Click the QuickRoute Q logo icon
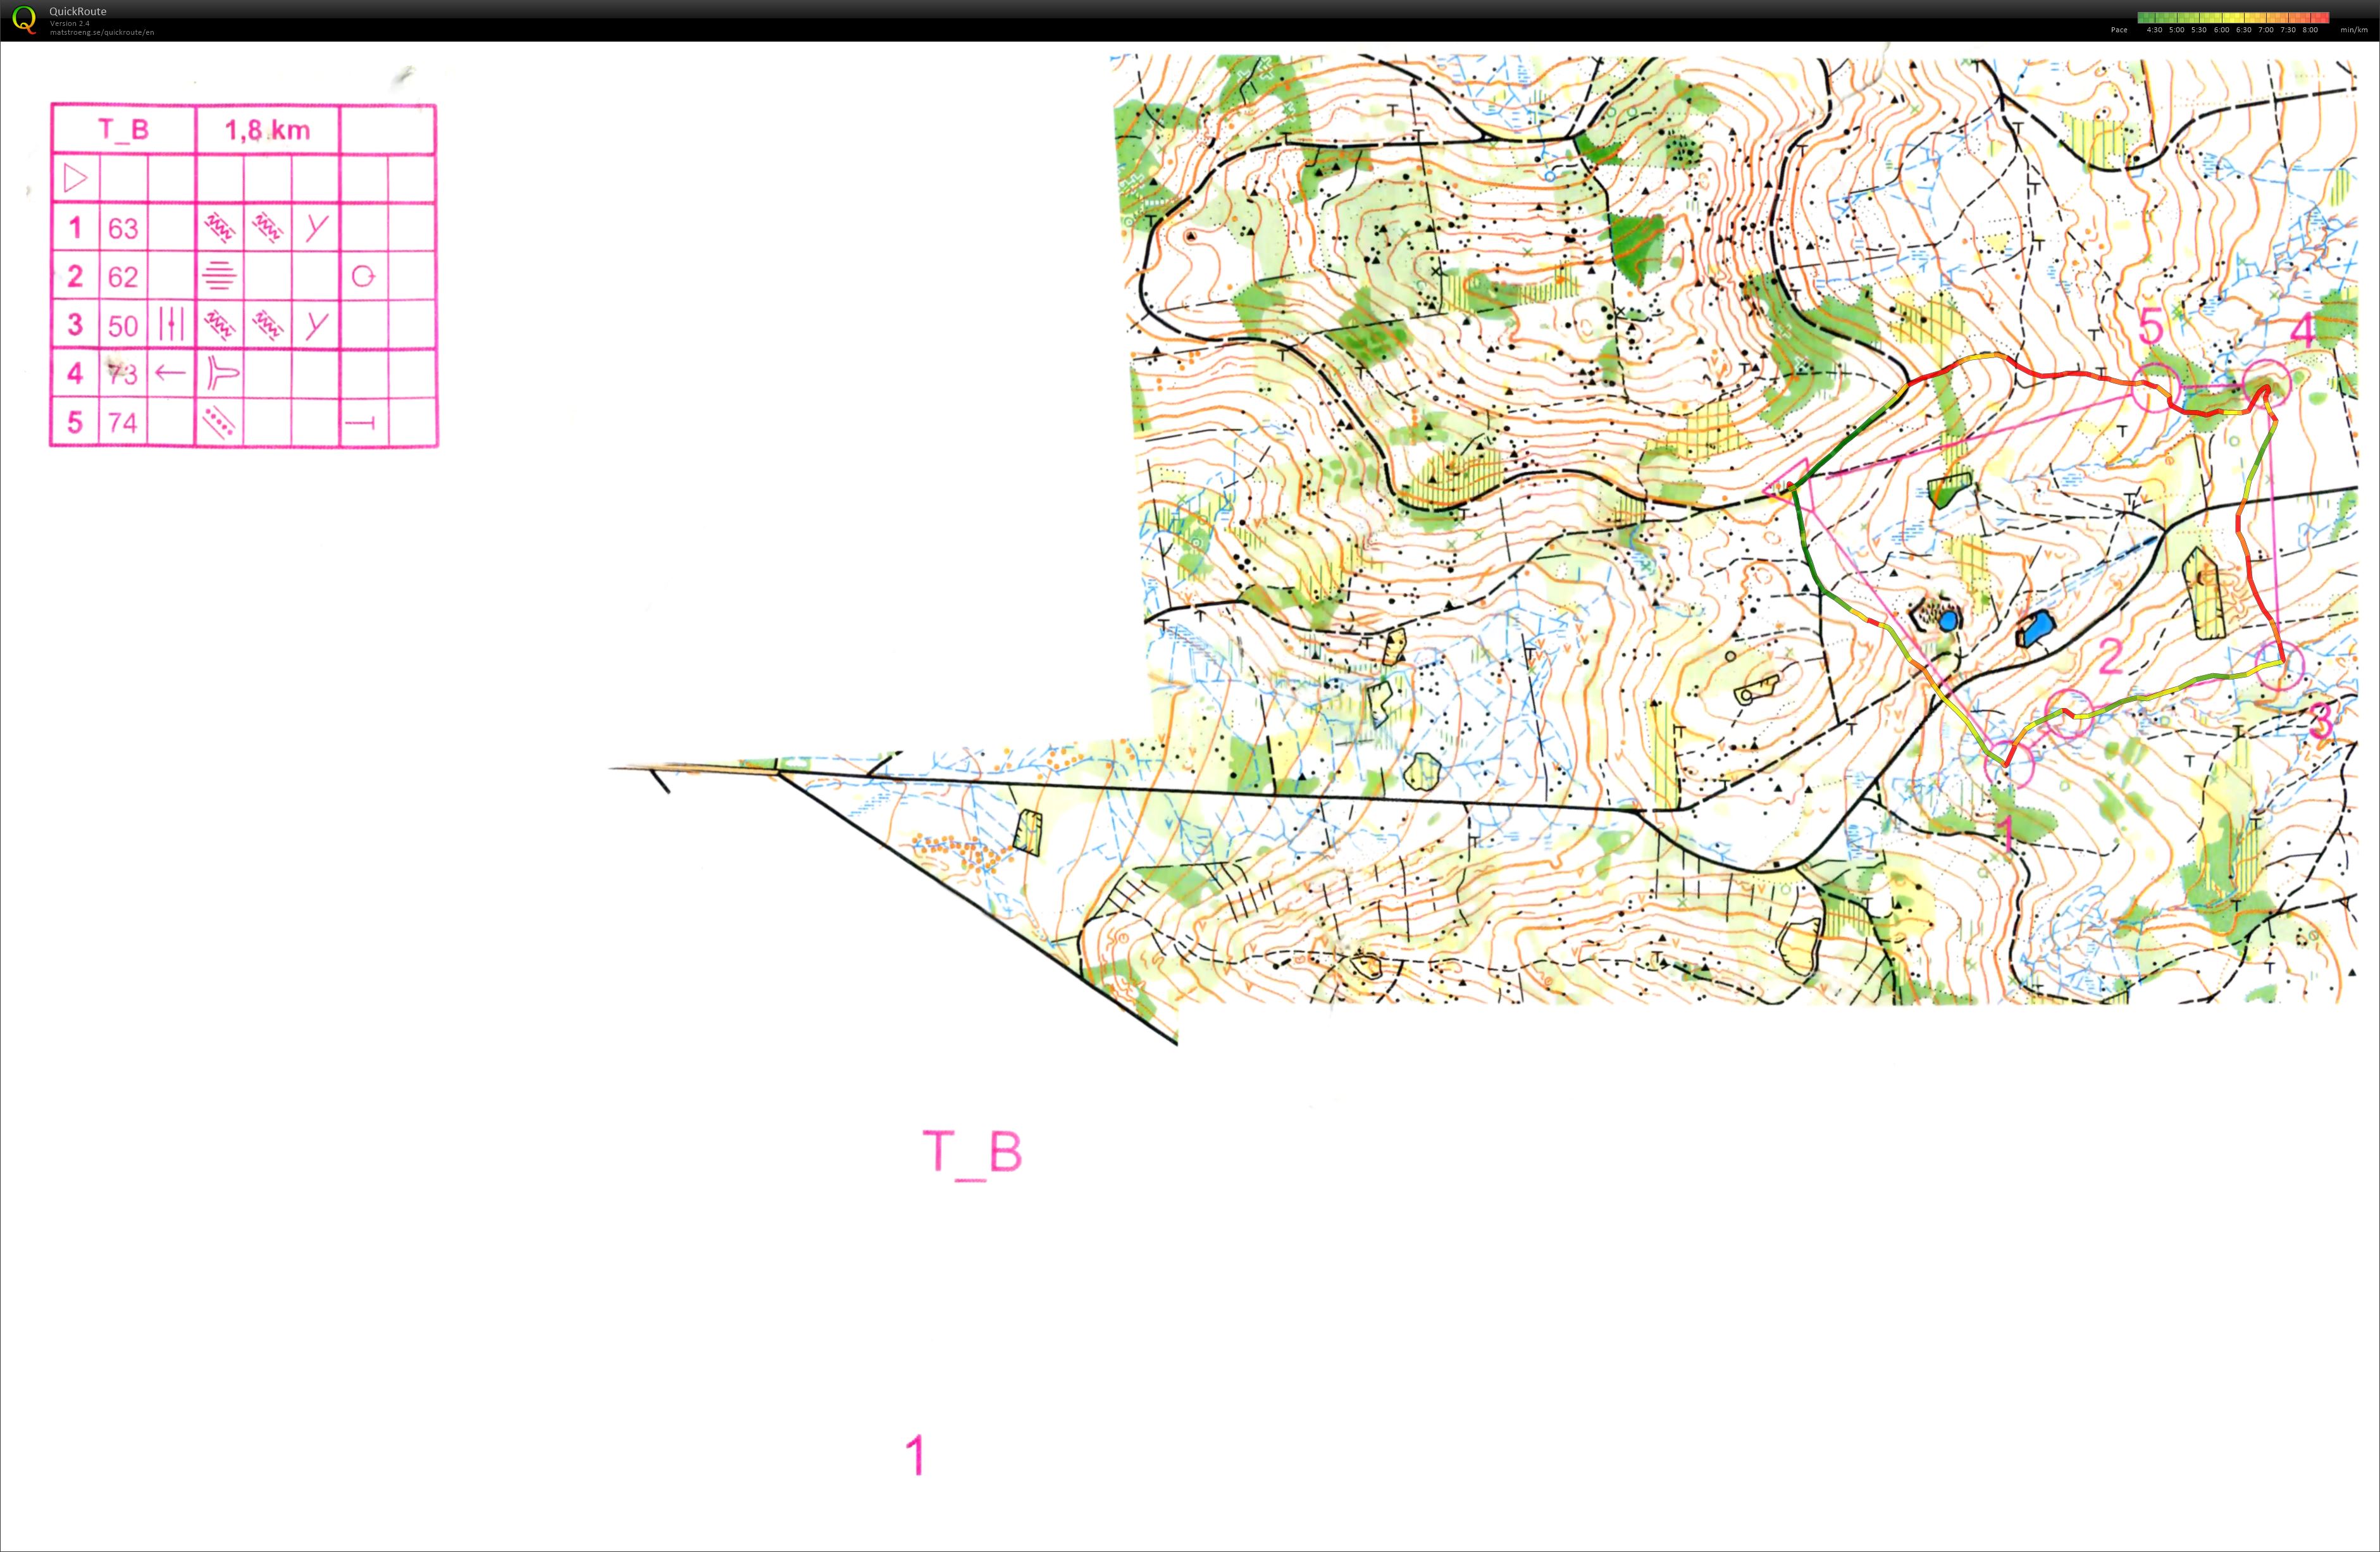 click(24, 20)
